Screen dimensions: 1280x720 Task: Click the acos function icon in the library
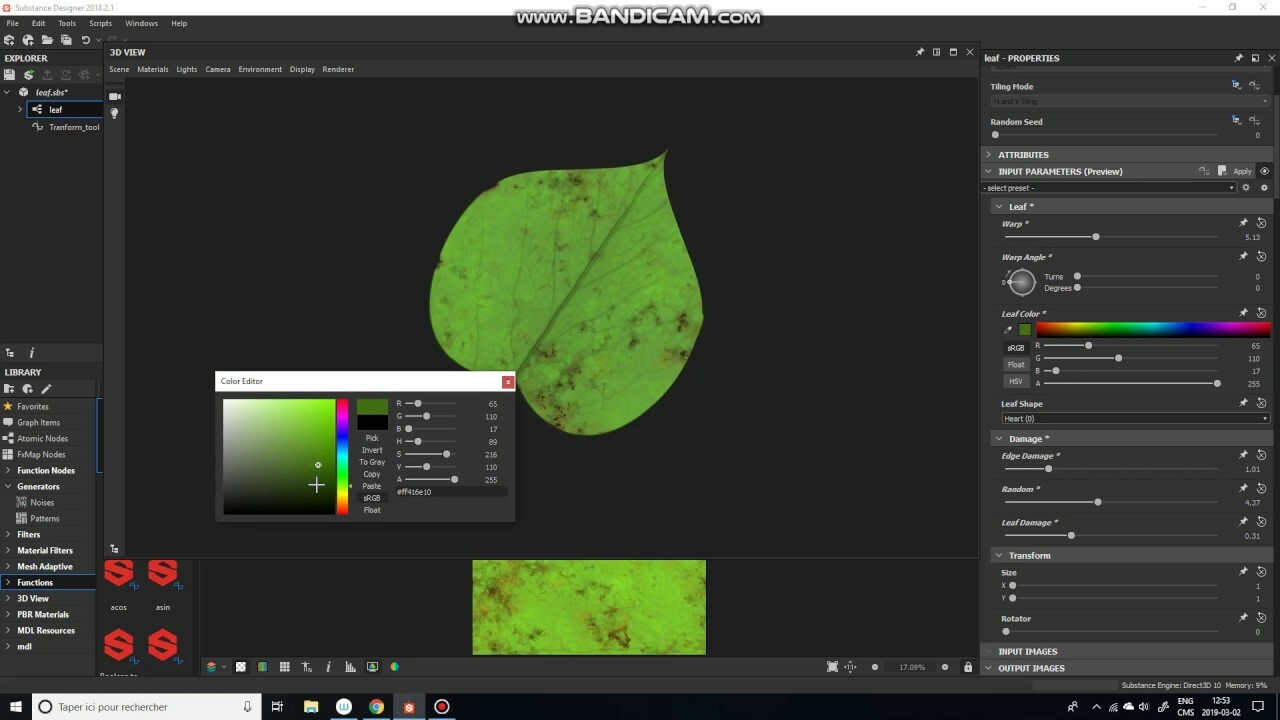118,574
